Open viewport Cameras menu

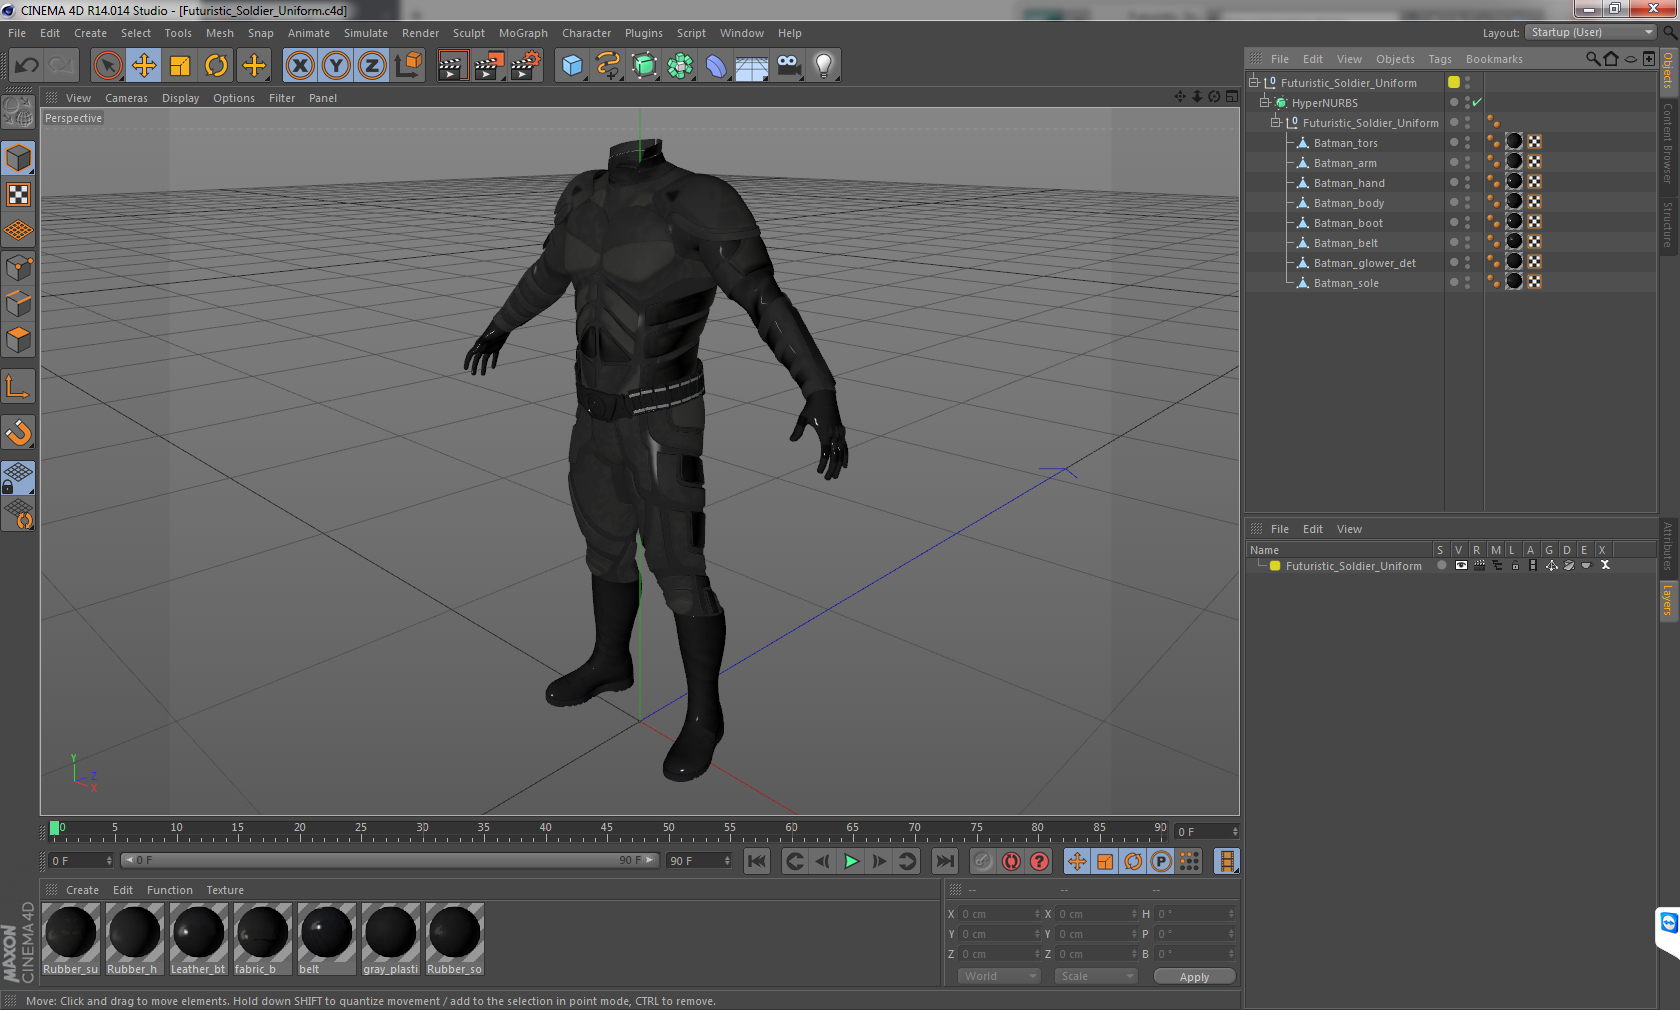126,98
